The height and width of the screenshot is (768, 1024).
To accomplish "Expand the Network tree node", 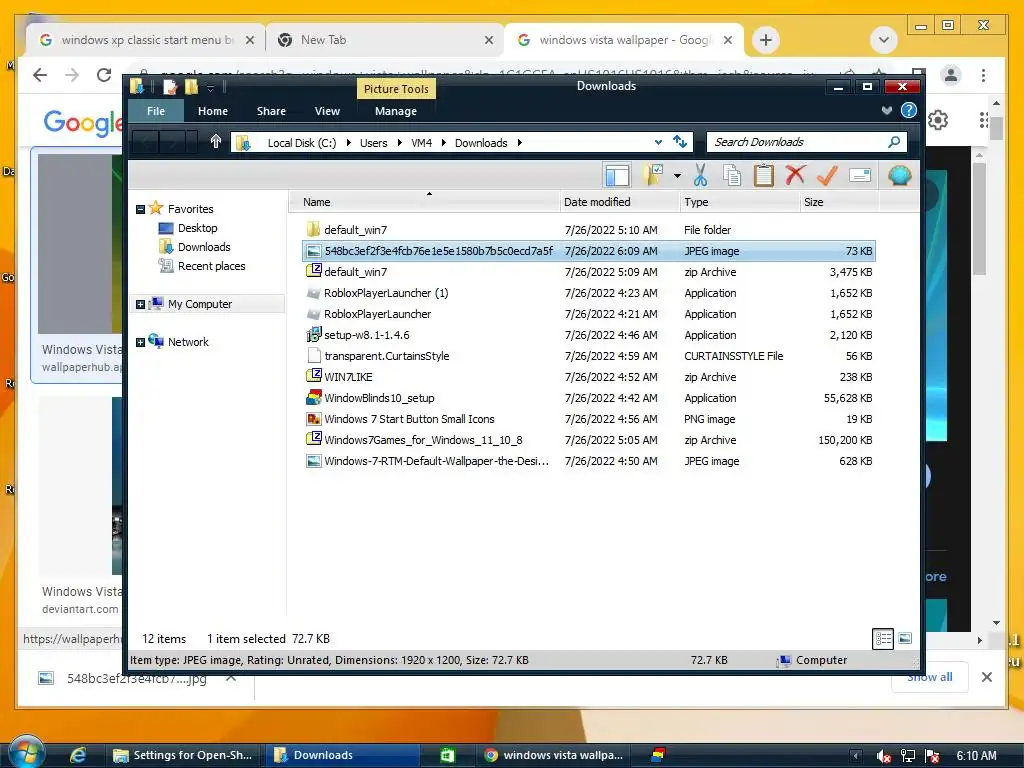I will pos(140,342).
